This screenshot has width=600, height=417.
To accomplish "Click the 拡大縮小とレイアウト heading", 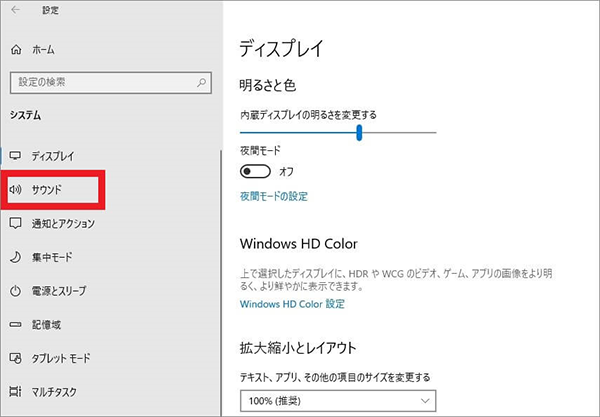I will 298,348.
